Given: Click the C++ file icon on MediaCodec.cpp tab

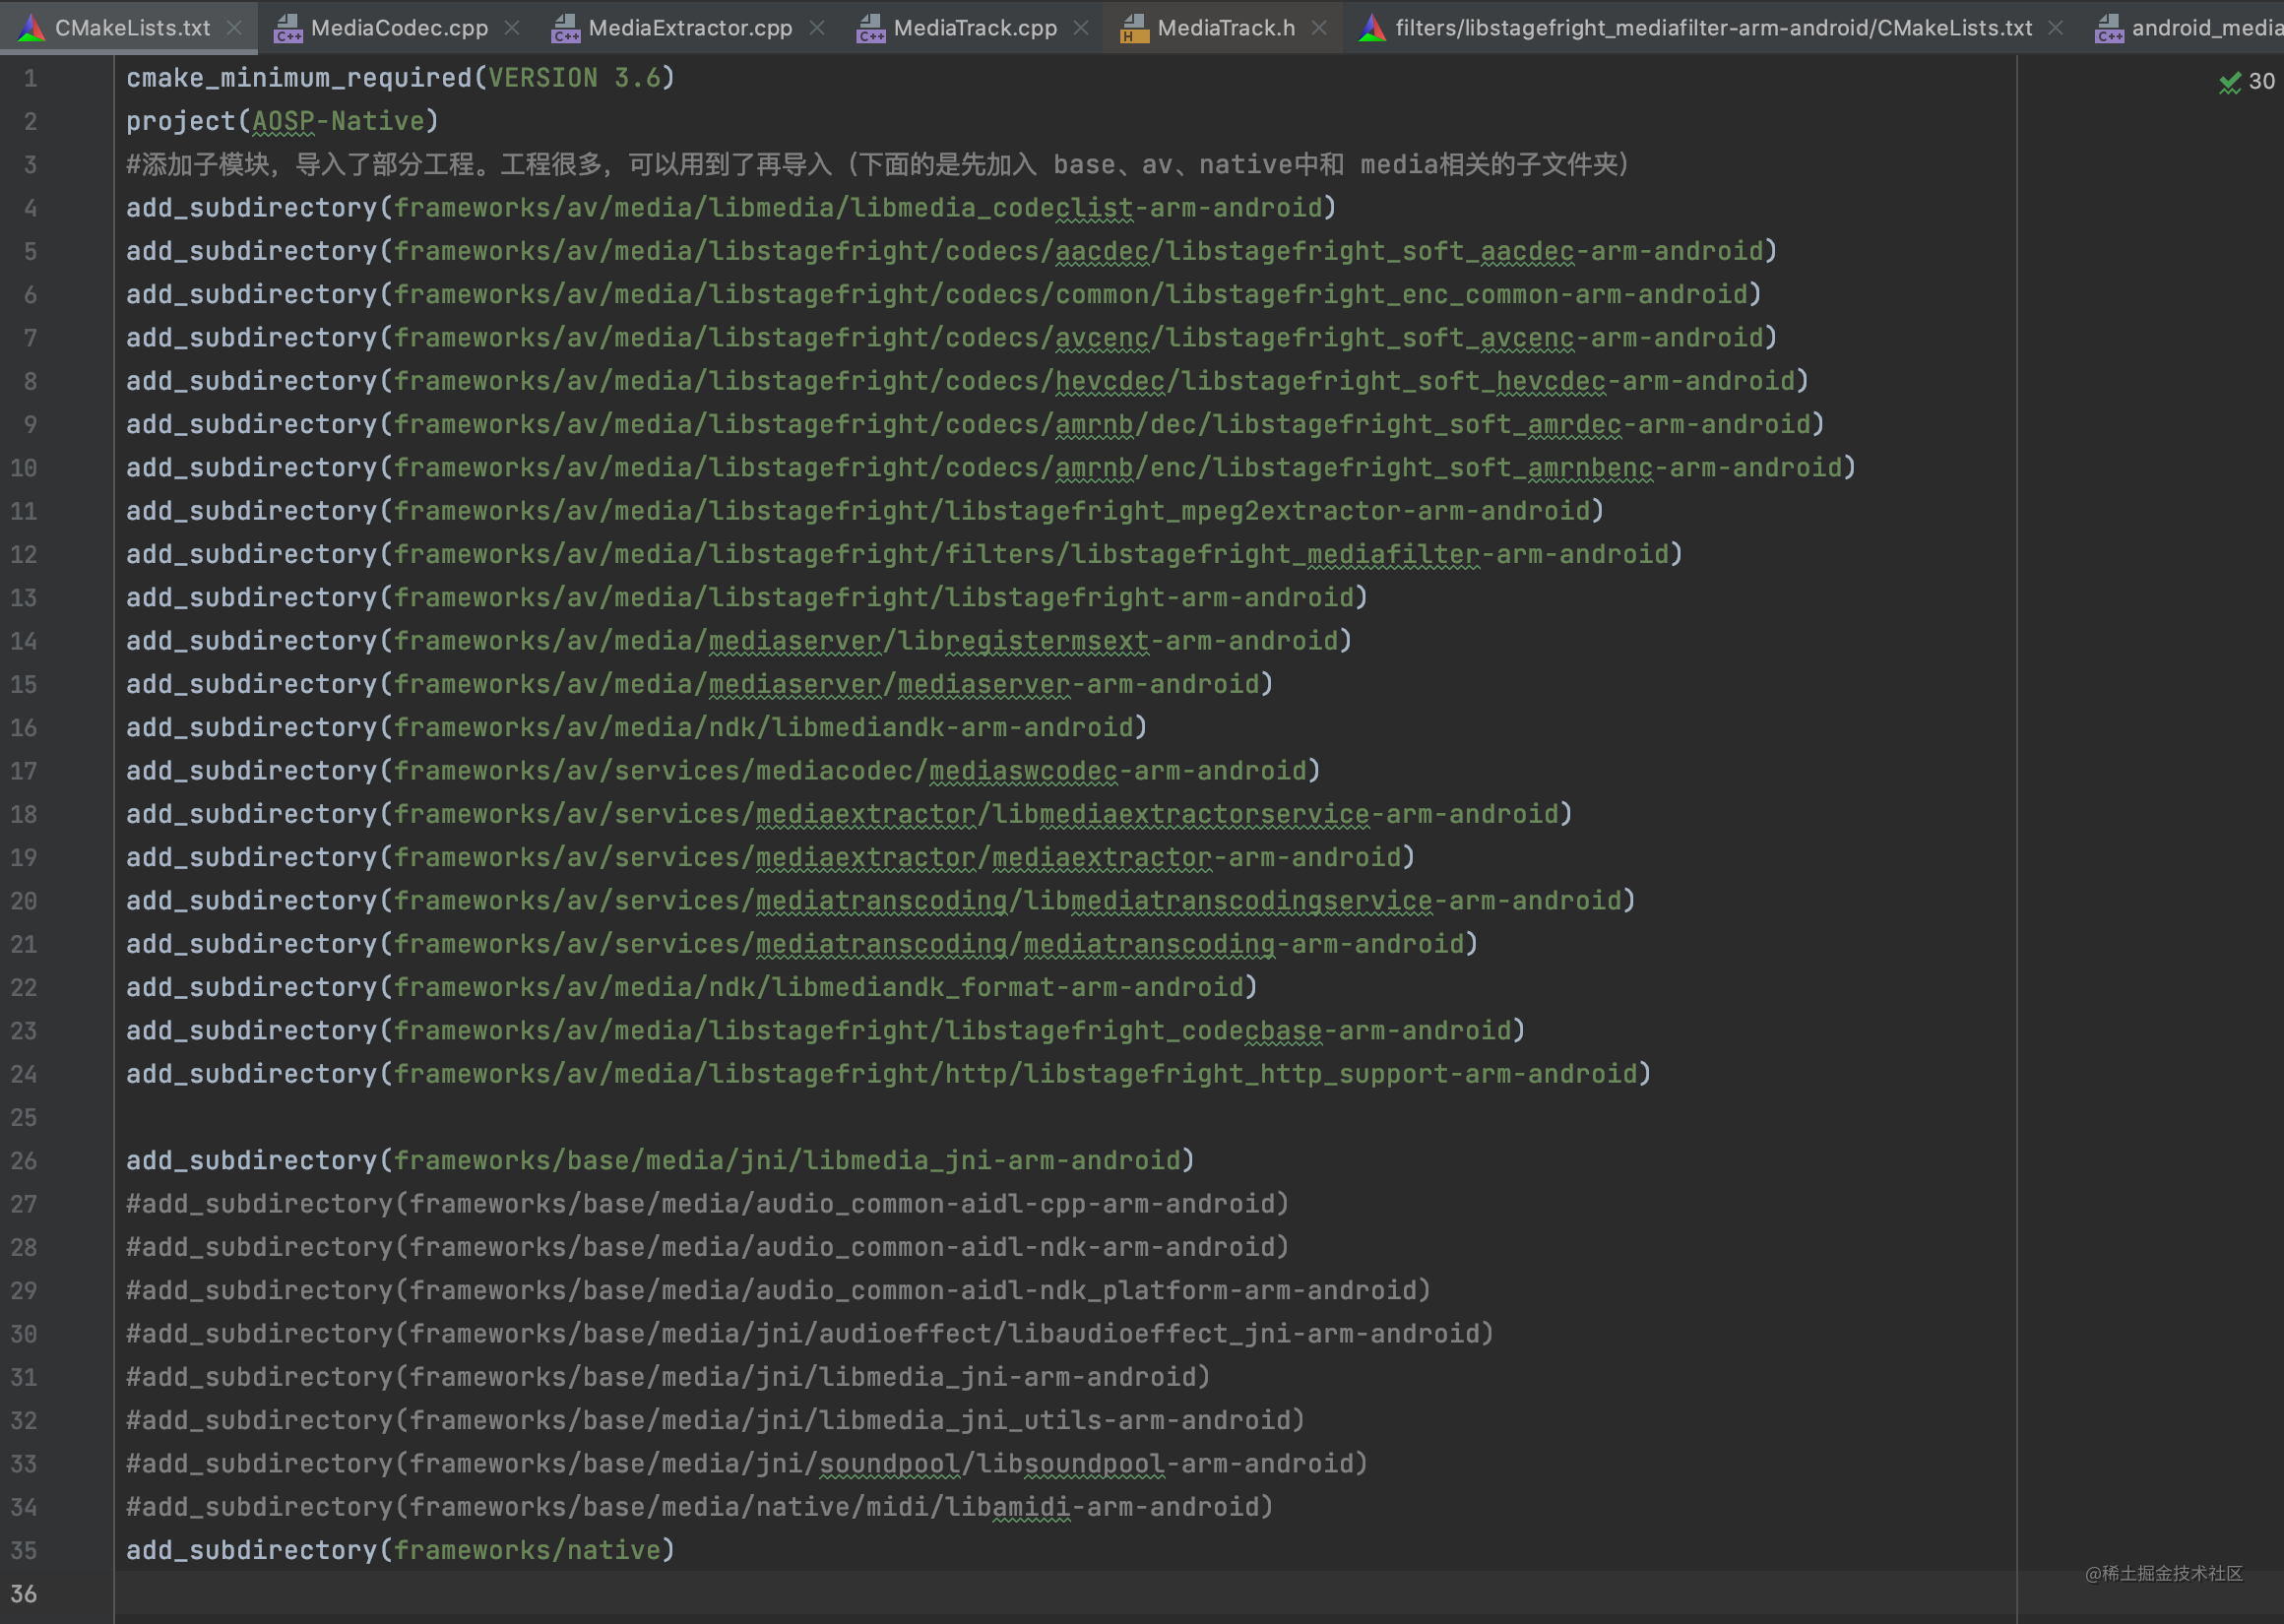Looking at the screenshot, I should 289,27.
